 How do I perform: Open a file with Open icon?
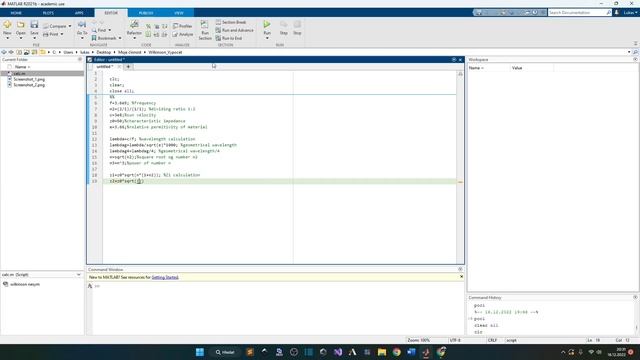point(21,25)
